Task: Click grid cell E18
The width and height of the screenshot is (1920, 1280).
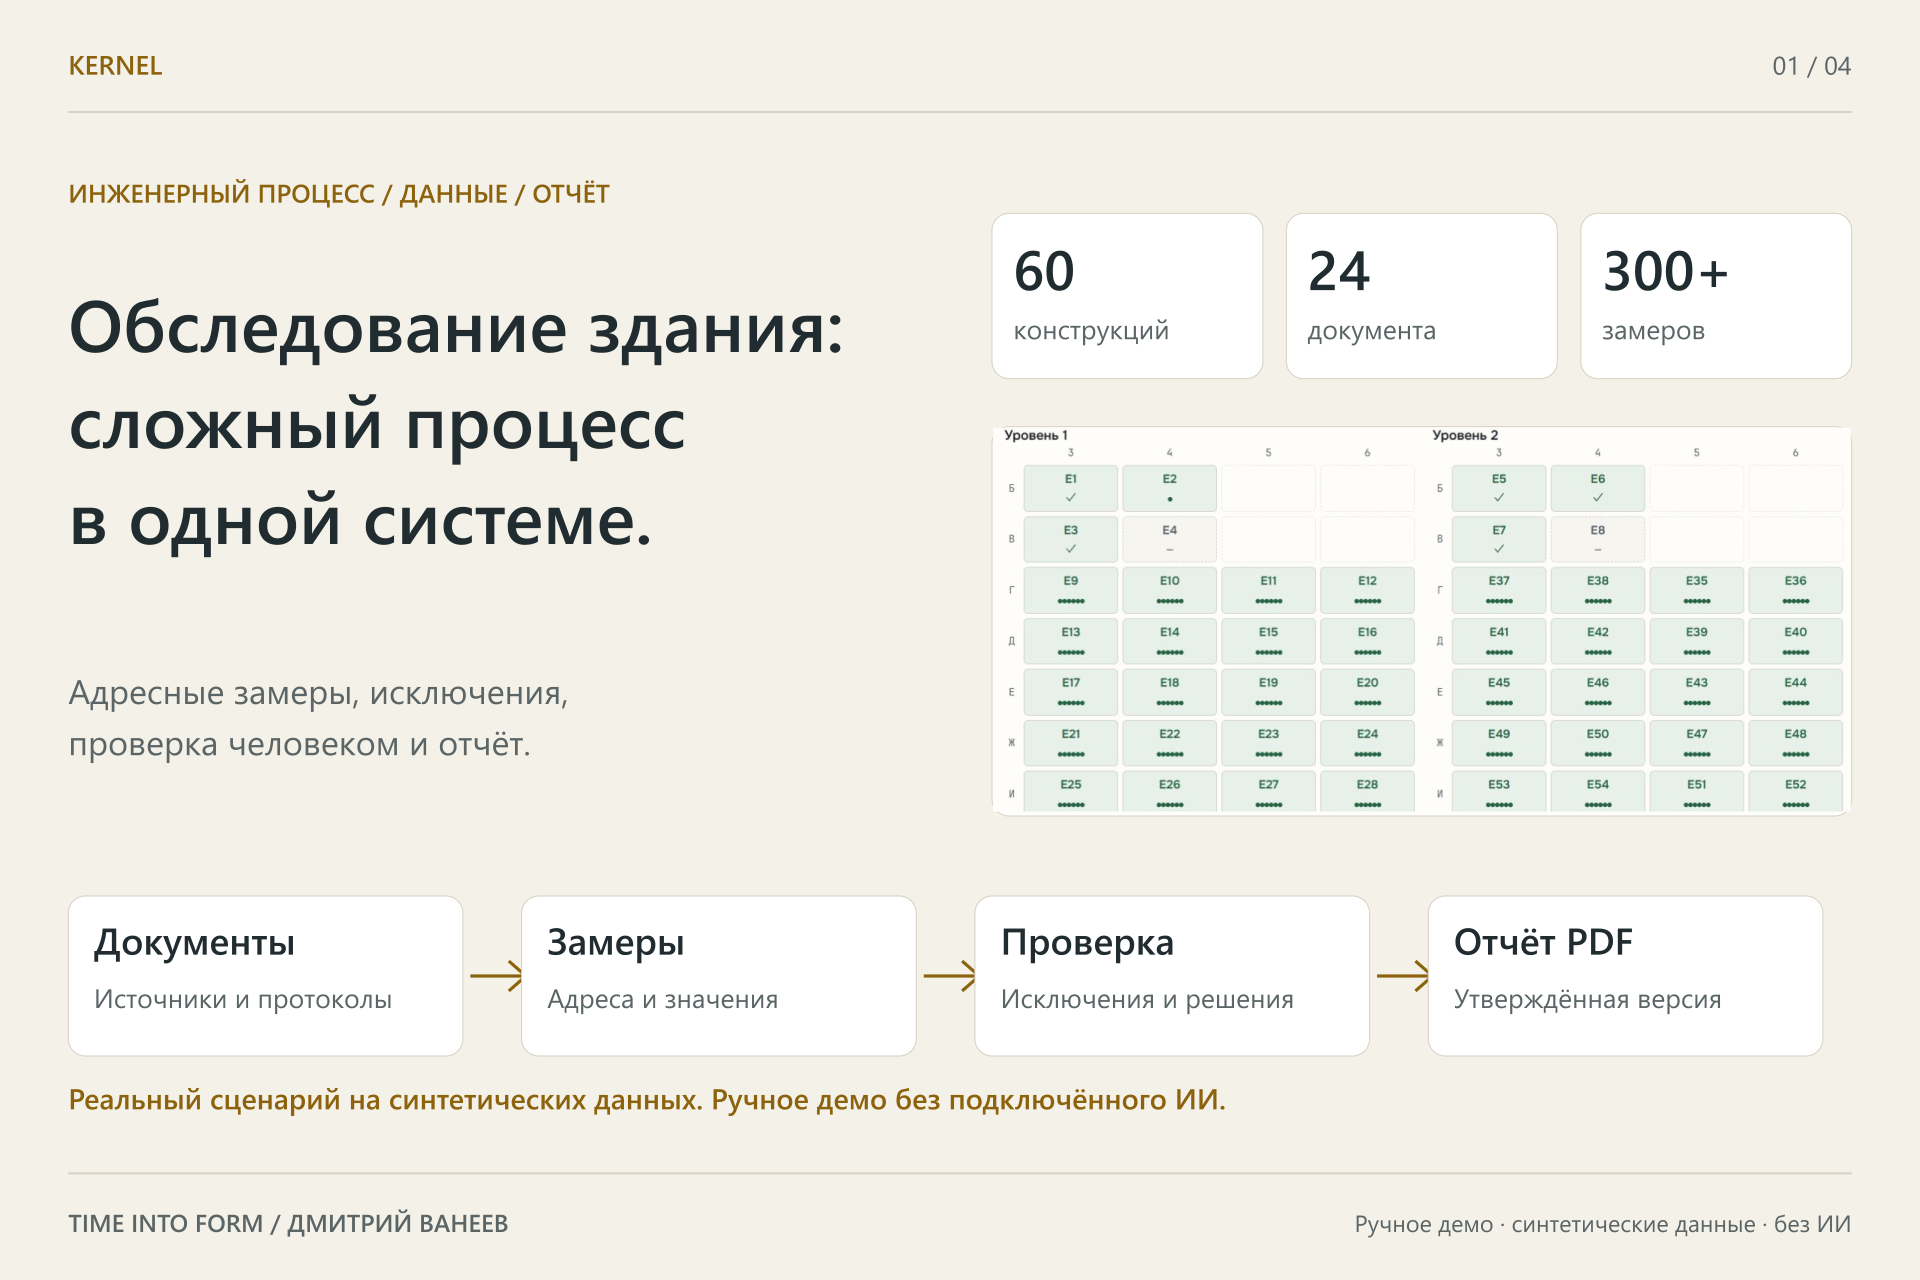Action: (1169, 692)
